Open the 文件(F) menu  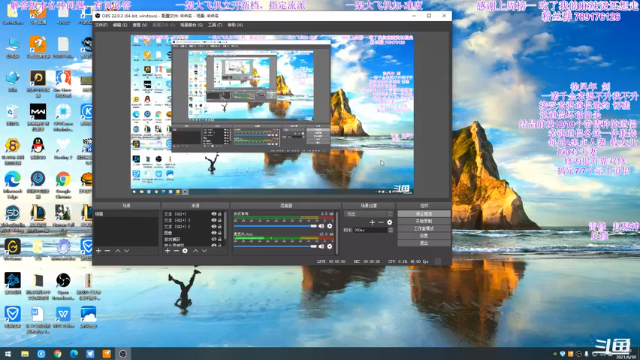point(101,25)
